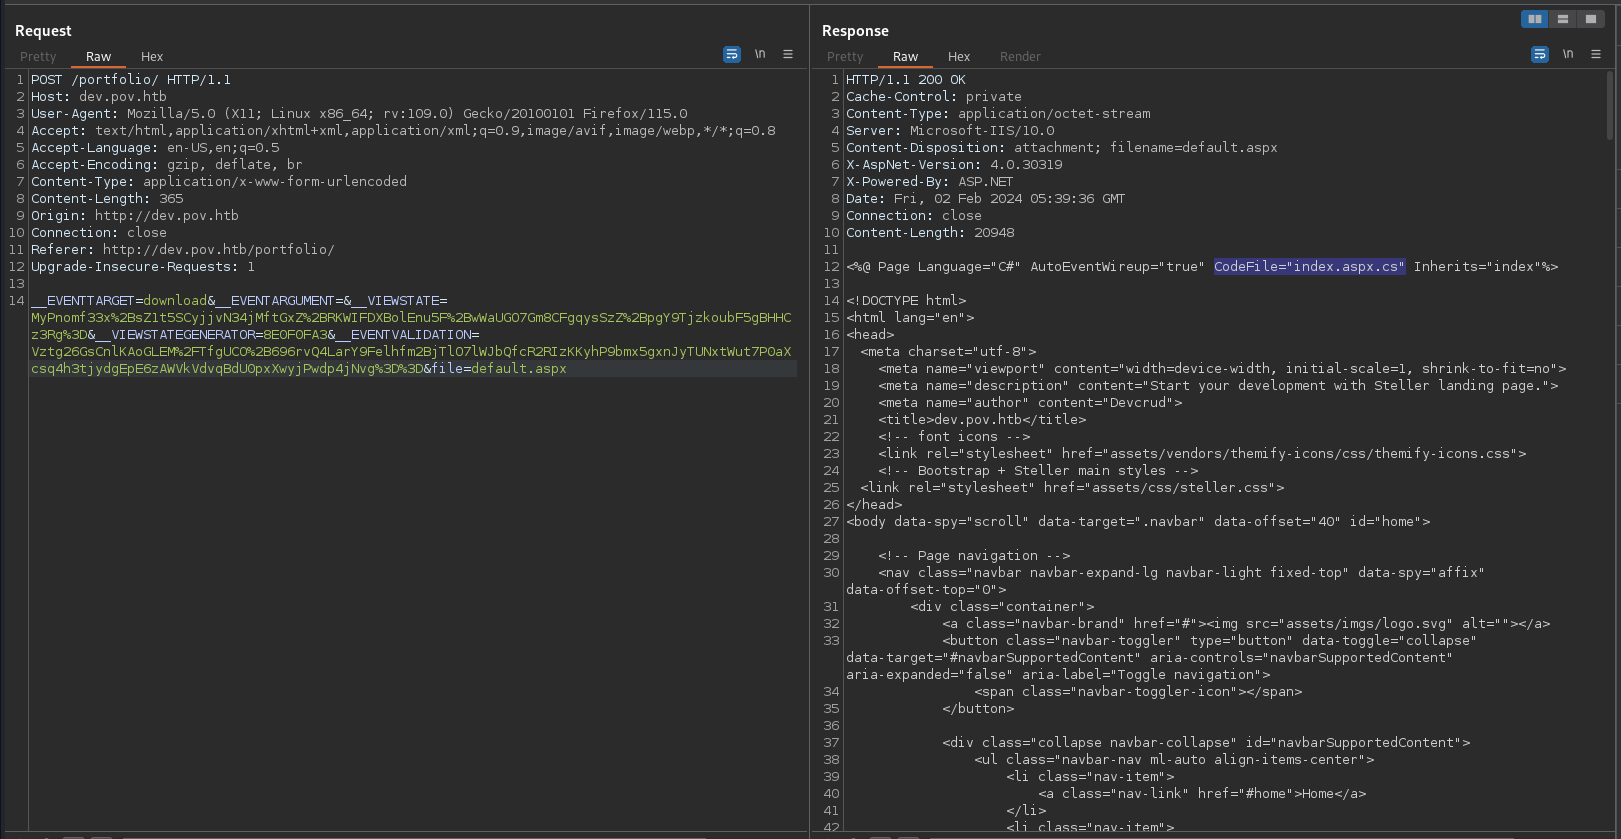Switch Request view to the Raw tab
The width and height of the screenshot is (1621, 839).
coord(98,57)
